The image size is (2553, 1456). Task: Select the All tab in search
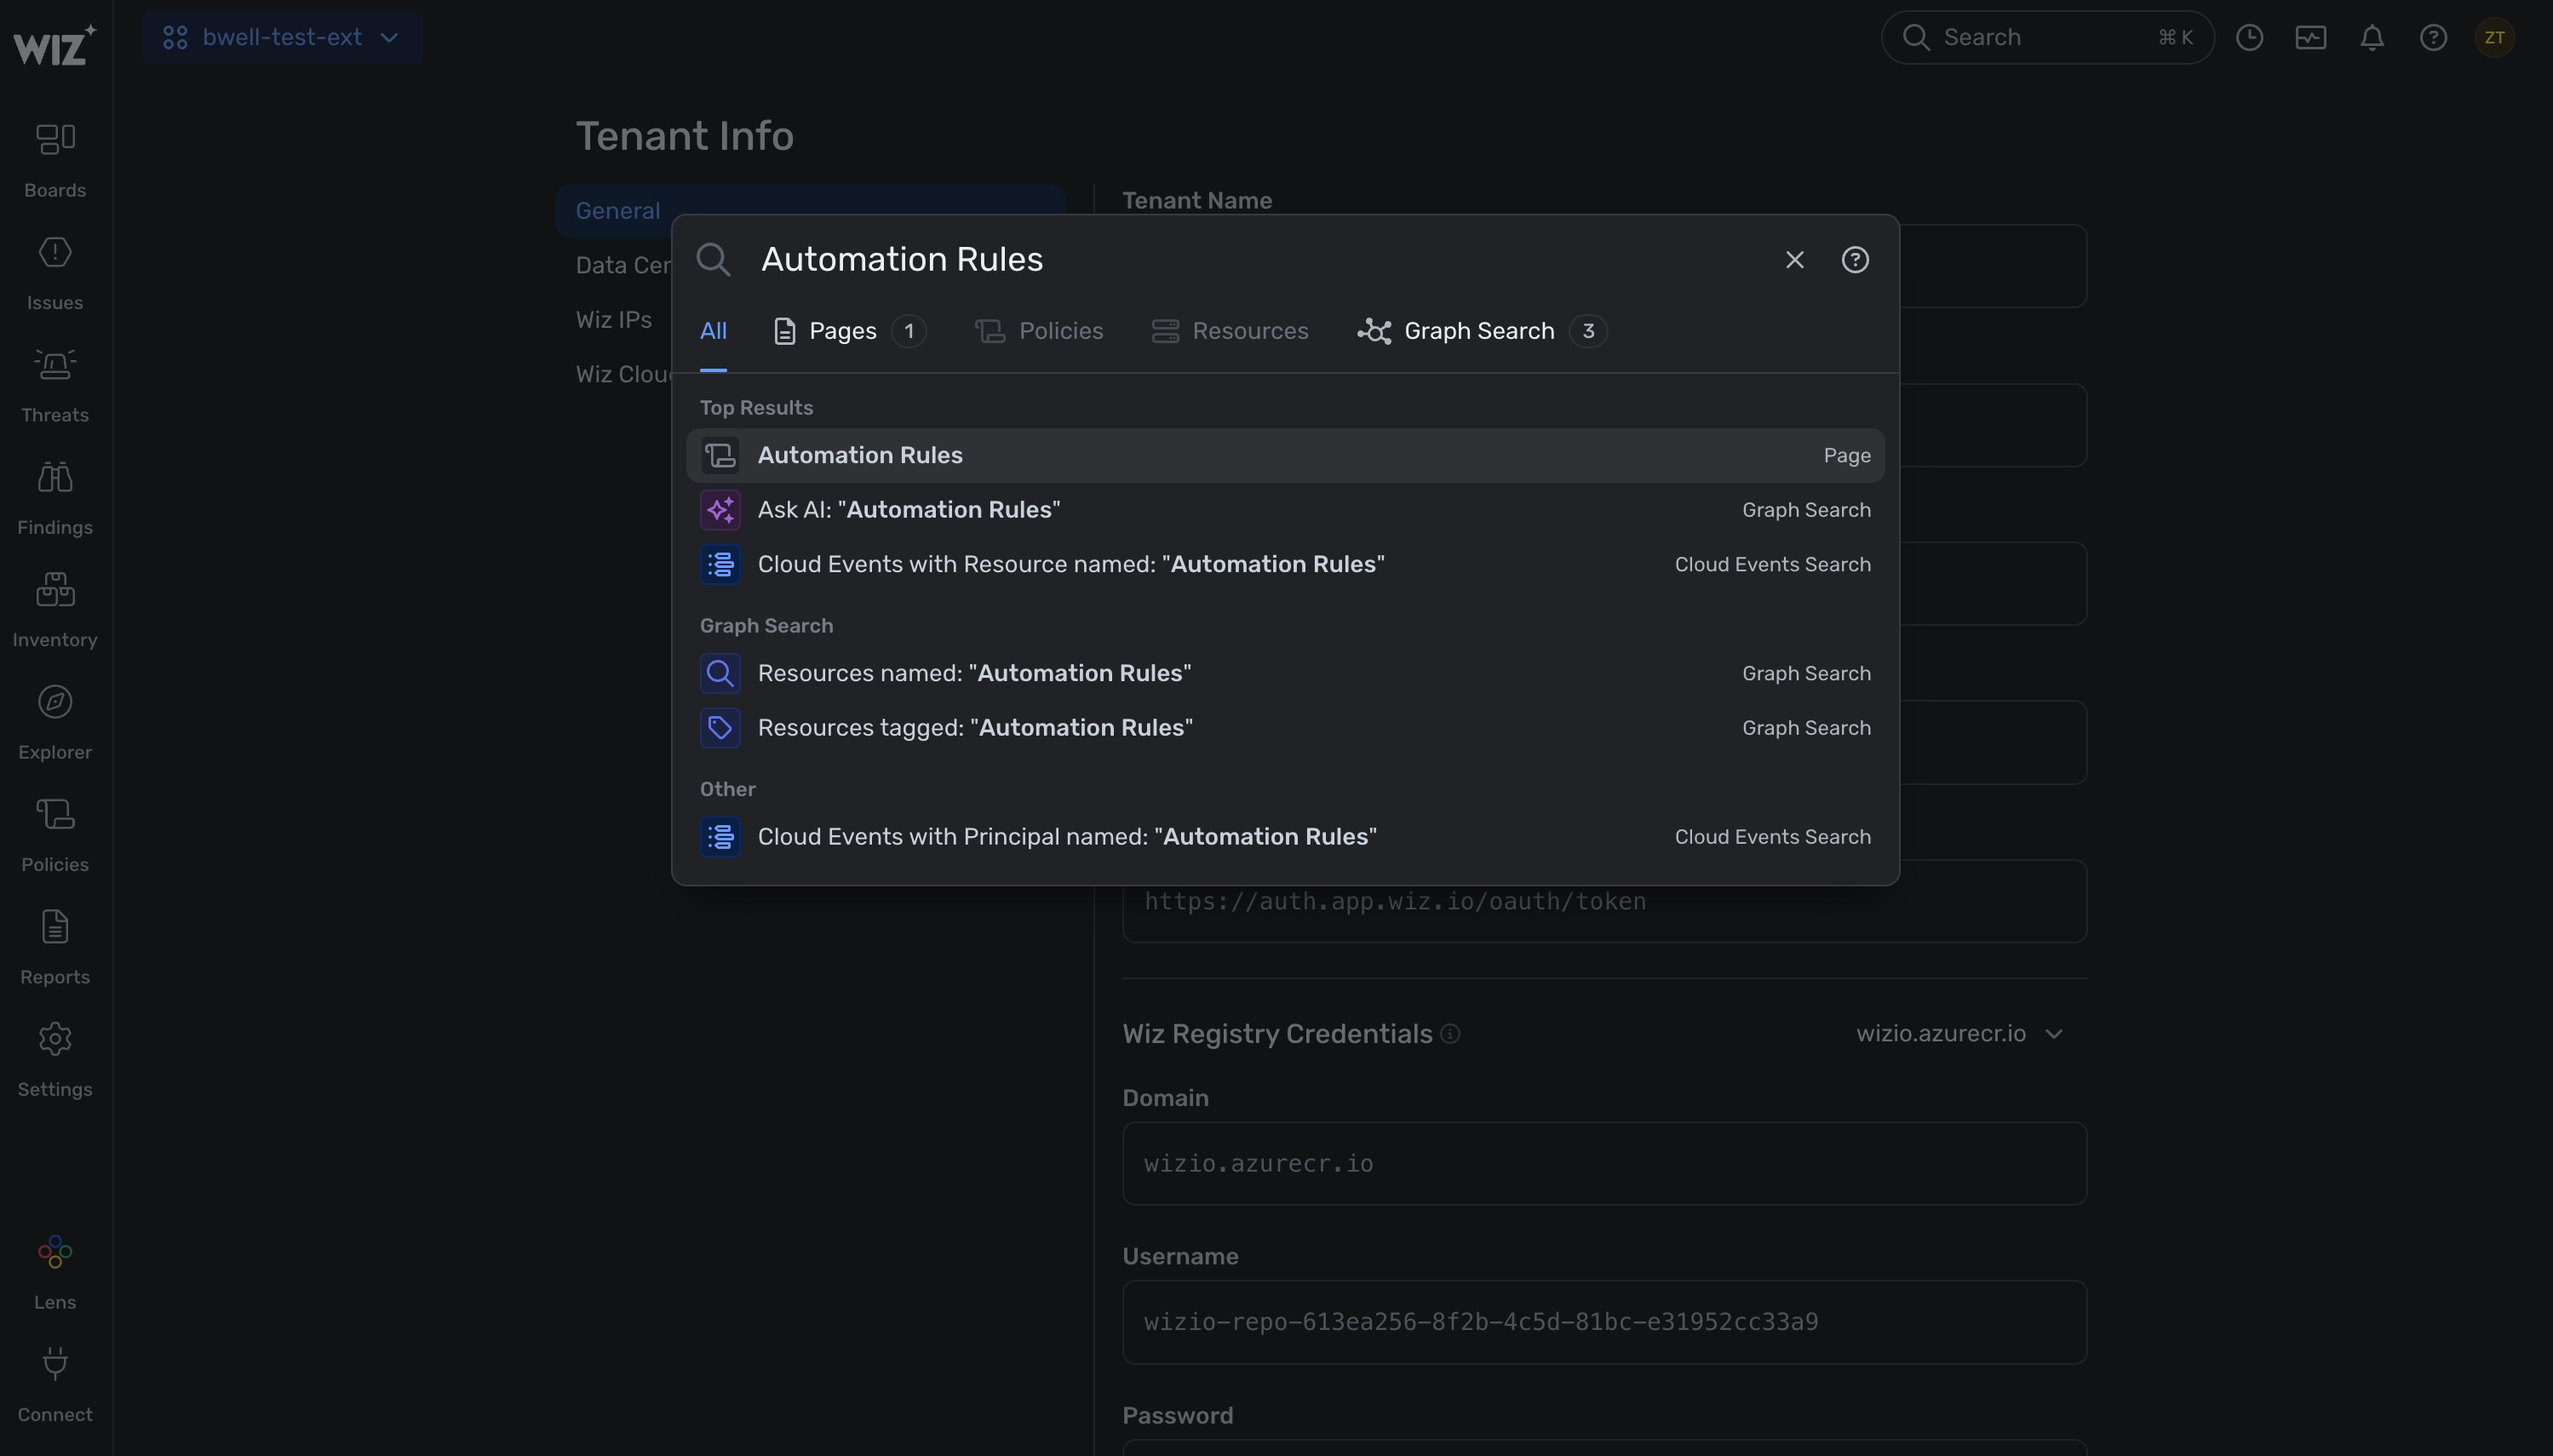point(713,331)
